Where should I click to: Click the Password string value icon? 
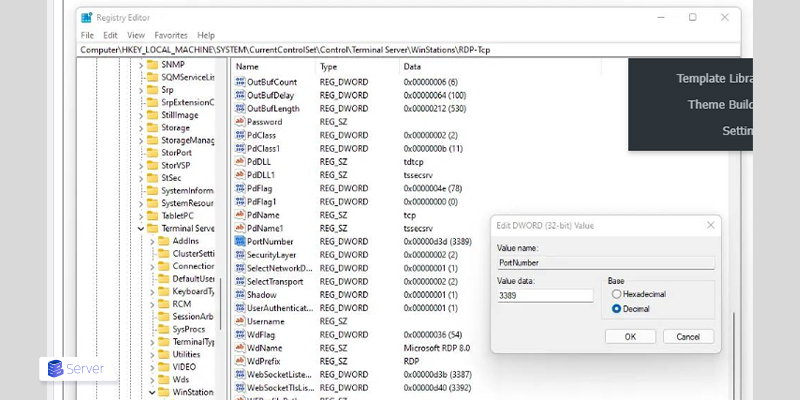coord(240,121)
